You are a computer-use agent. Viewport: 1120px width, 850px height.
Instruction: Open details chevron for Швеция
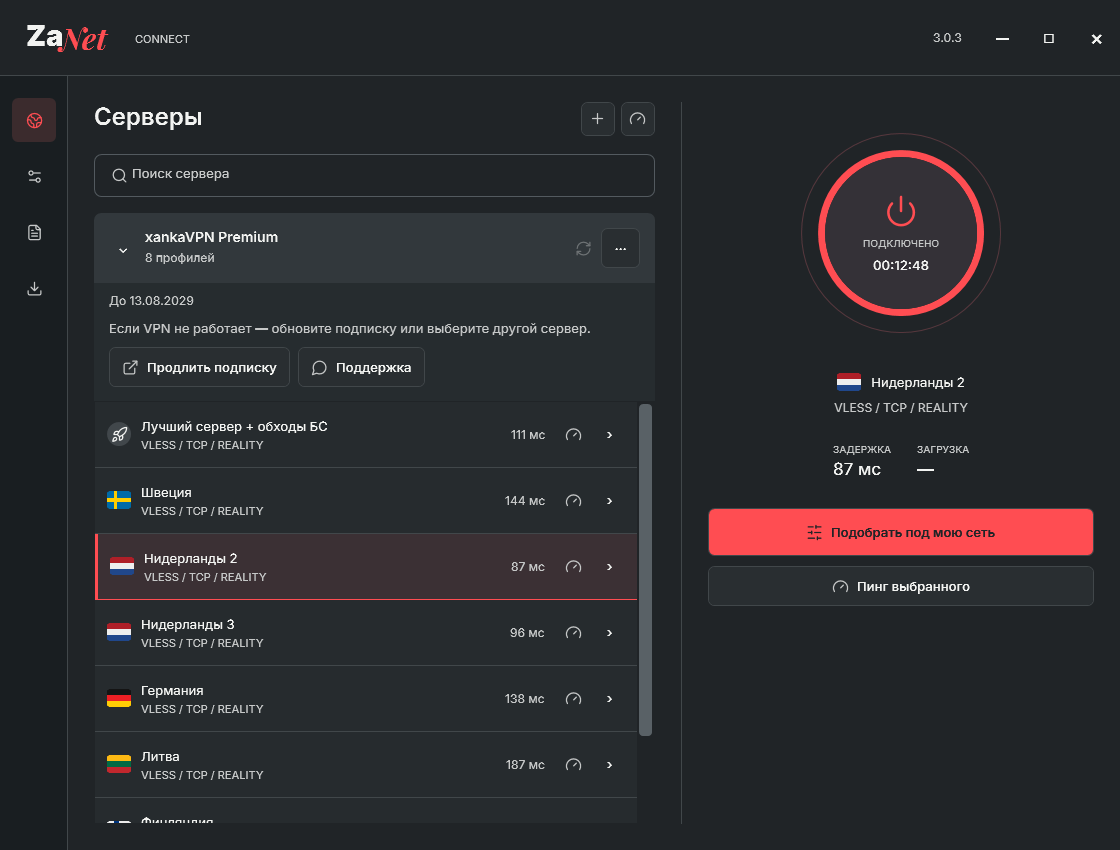609,501
